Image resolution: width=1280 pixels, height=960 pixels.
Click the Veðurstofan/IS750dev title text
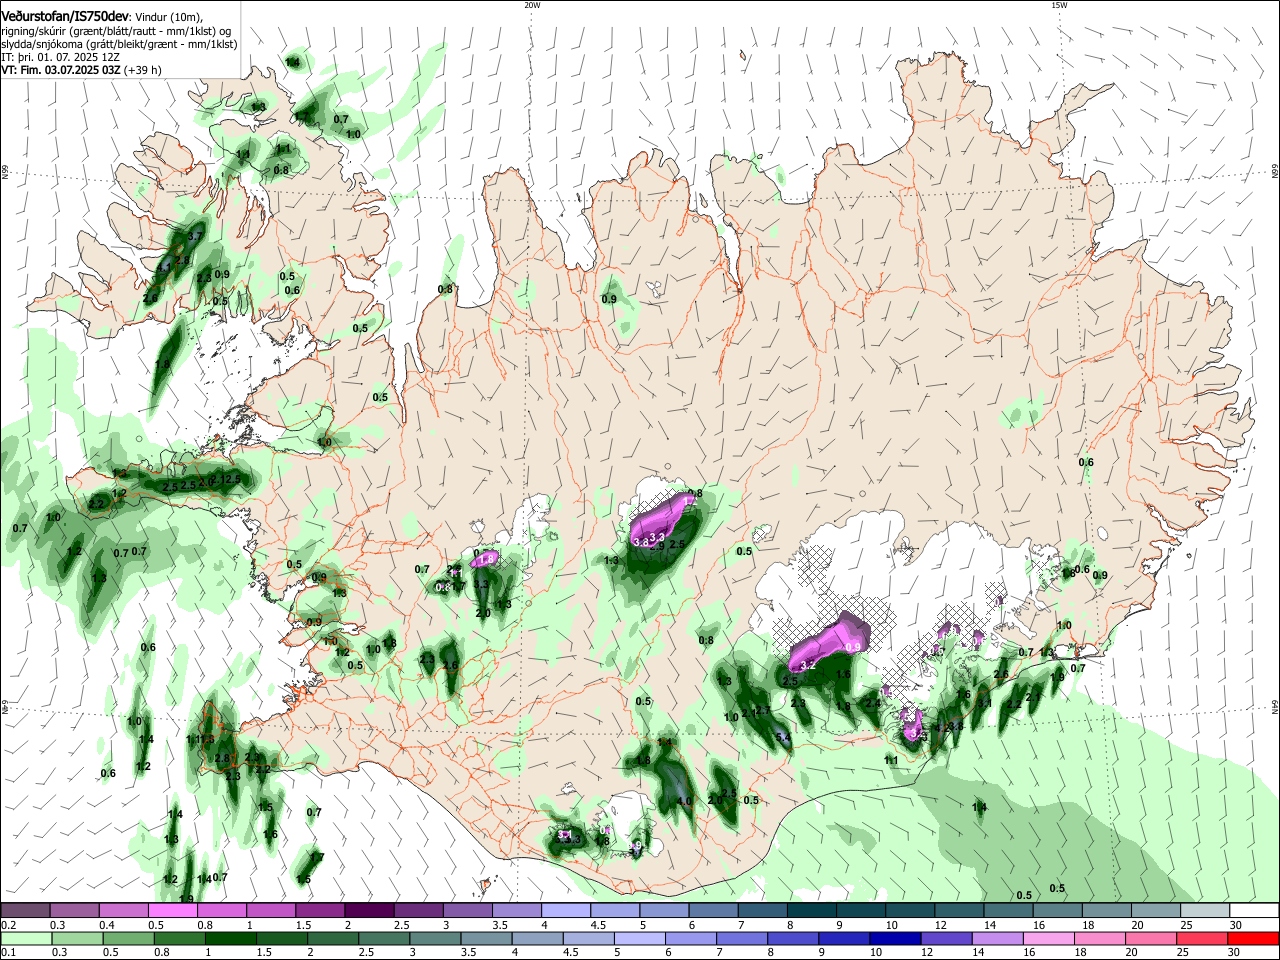click(66, 16)
